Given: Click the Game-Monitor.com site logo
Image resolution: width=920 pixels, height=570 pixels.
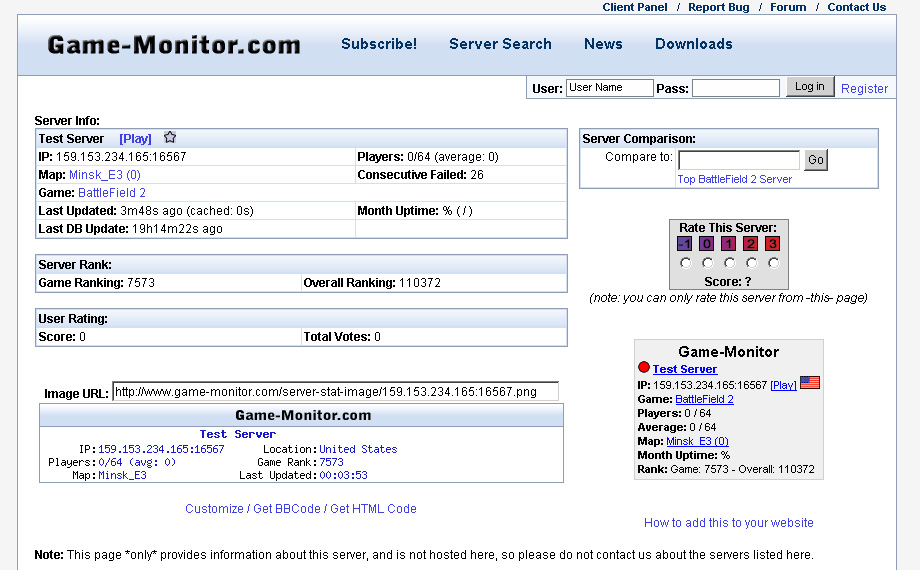Looking at the screenshot, I should tap(174, 45).
